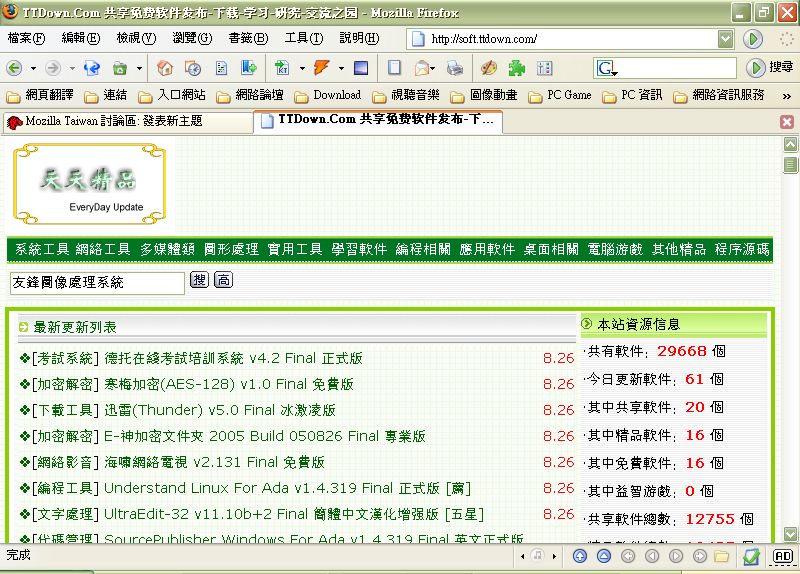Click the music note status bar icon
Image resolution: width=800 pixels, height=574 pixels.
(x=537, y=555)
